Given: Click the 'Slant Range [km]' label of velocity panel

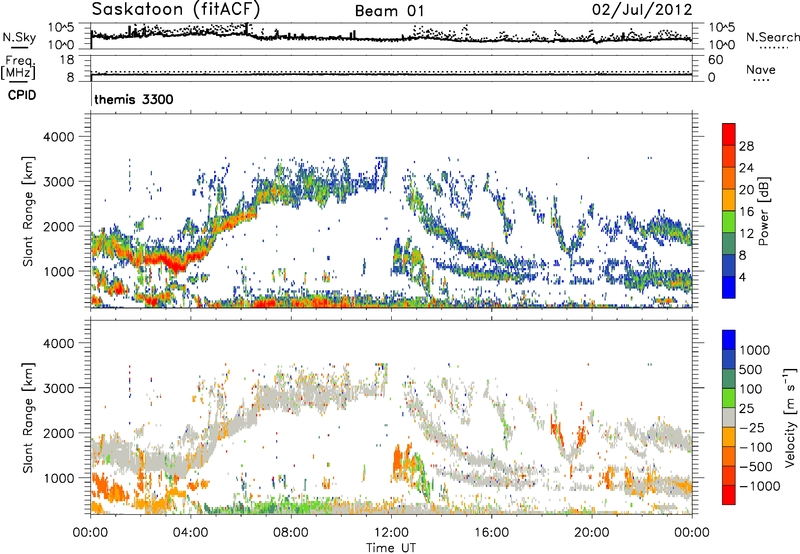Looking at the screenshot, I should tap(28, 418).
